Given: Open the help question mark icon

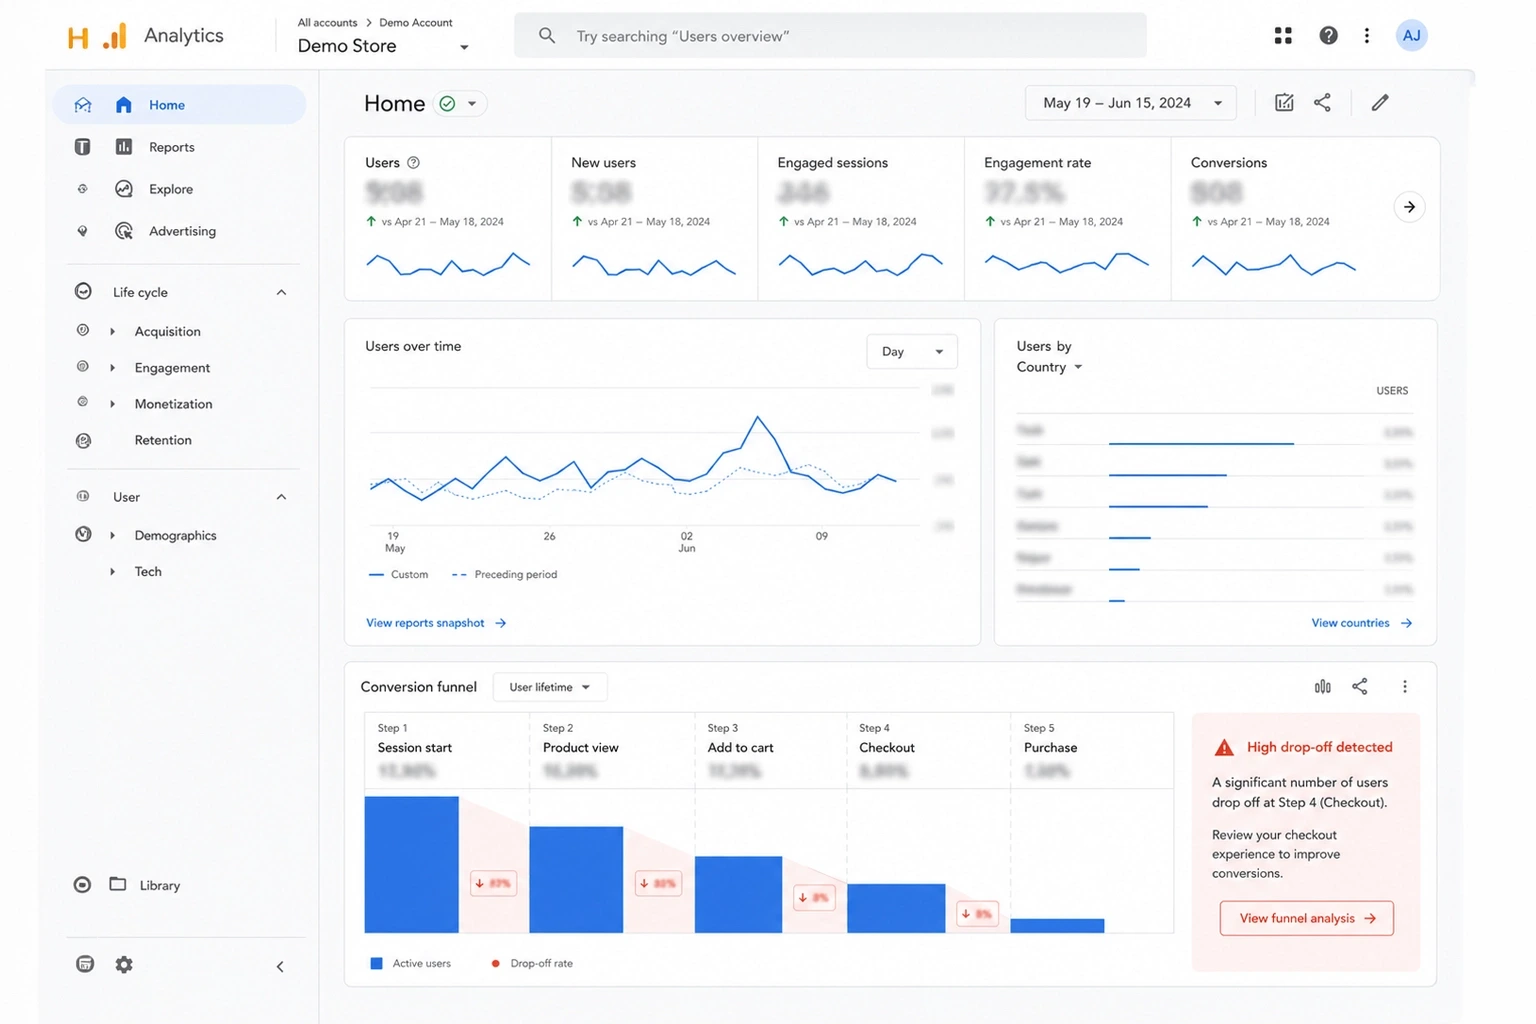Looking at the screenshot, I should (1328, 36).
